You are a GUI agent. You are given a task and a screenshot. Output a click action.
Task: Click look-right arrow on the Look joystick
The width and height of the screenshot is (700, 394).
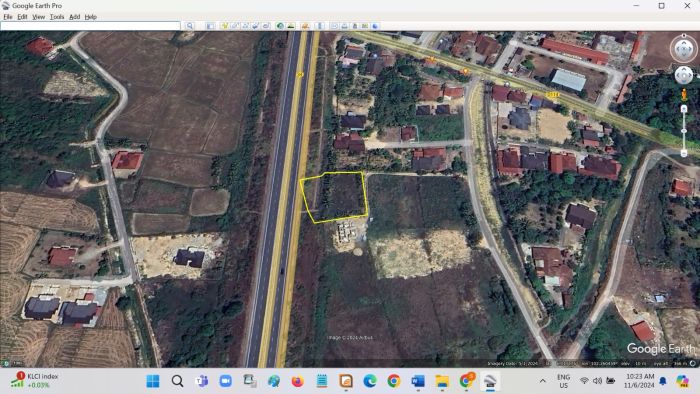click(x=690, y=49)
